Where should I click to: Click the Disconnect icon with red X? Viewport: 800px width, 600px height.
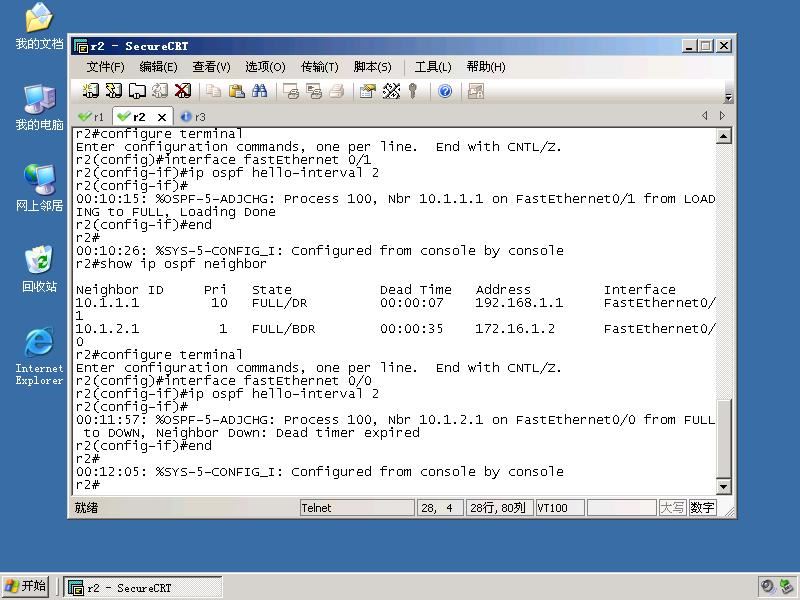click(183, 91)
